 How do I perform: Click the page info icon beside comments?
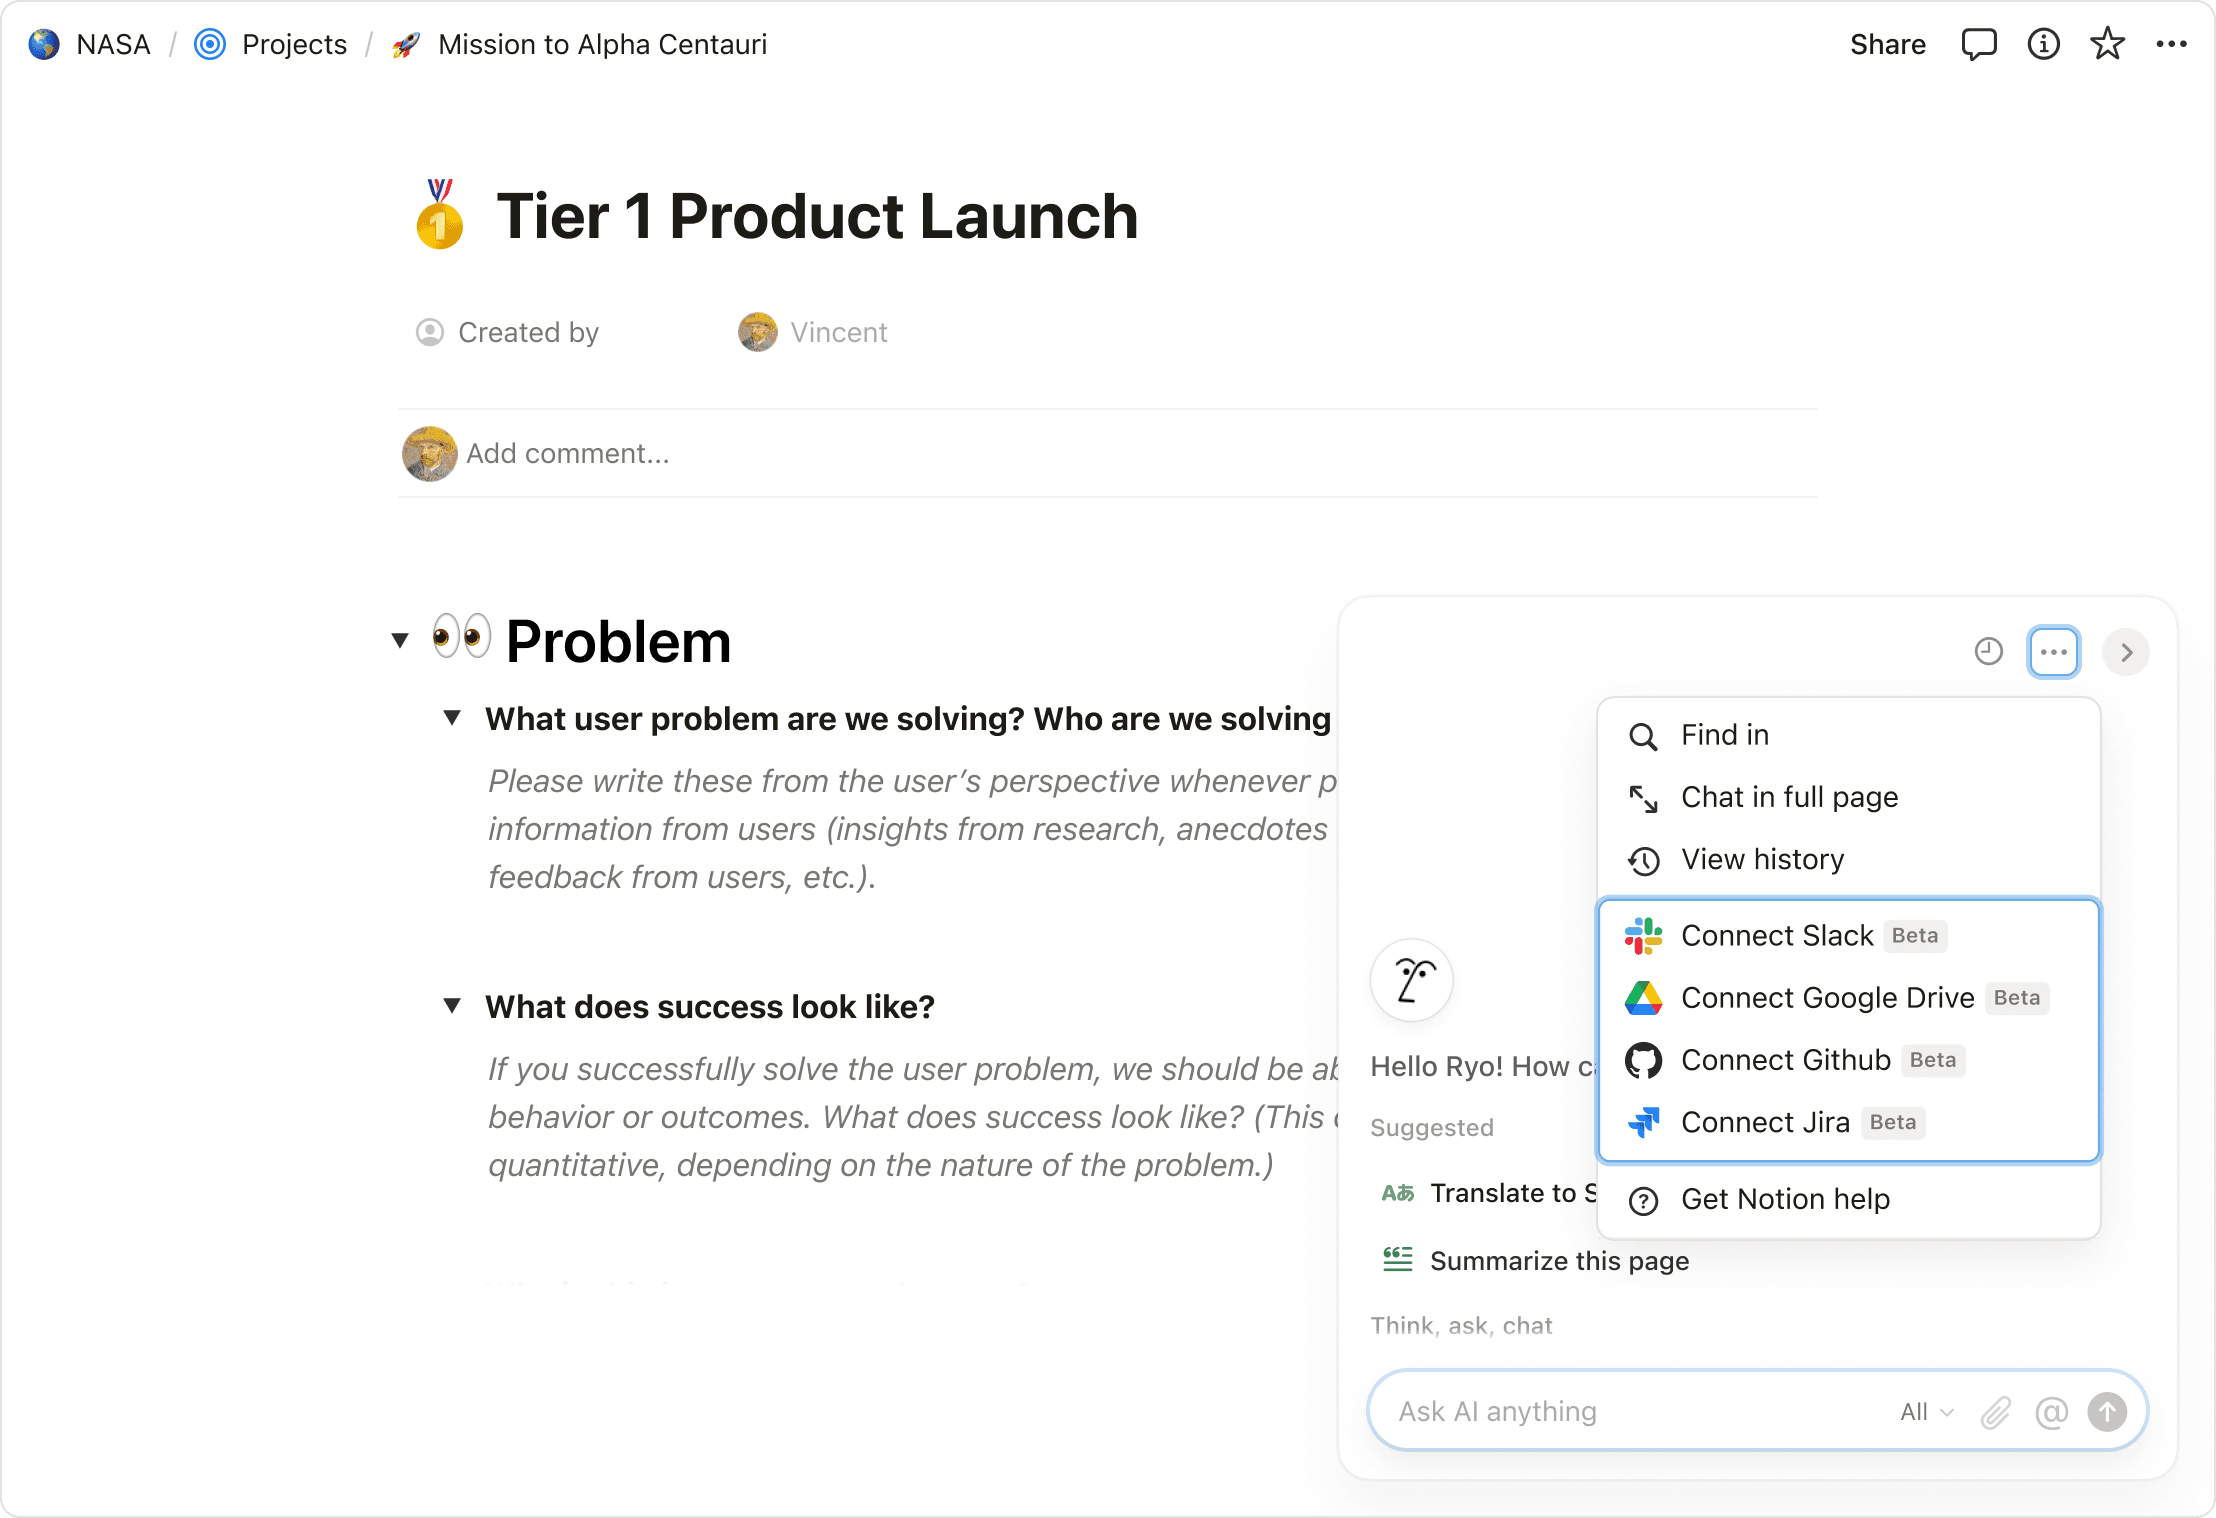pyautogui.click(x=2043, y=44)
